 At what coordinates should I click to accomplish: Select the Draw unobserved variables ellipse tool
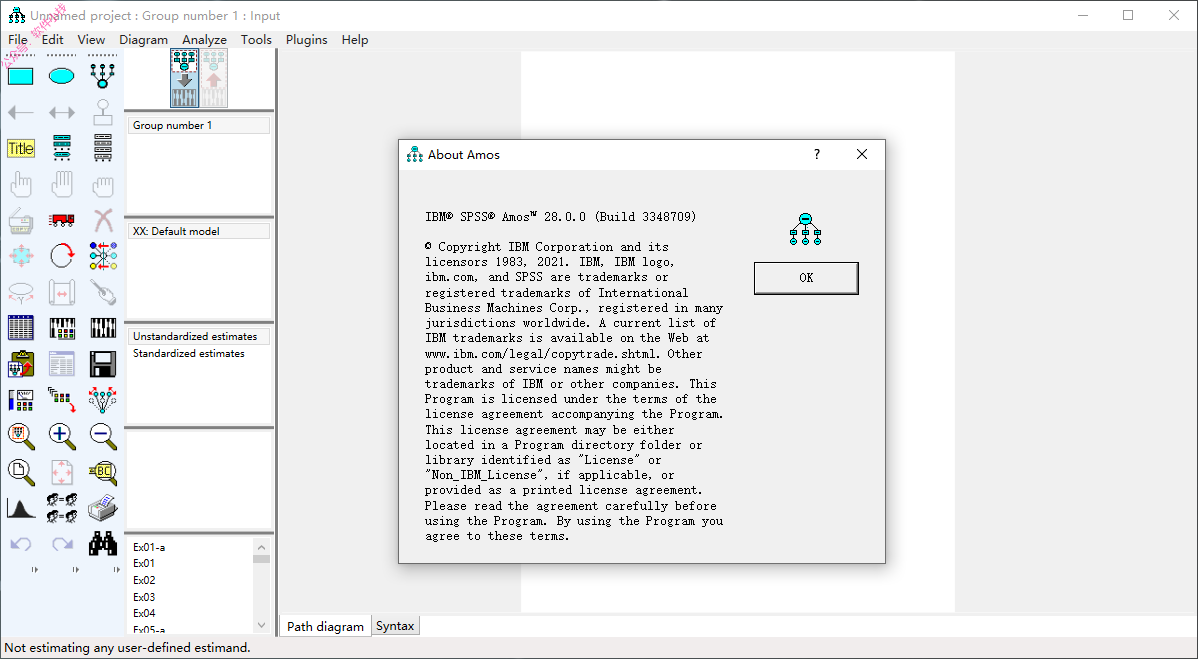(62, 76)
